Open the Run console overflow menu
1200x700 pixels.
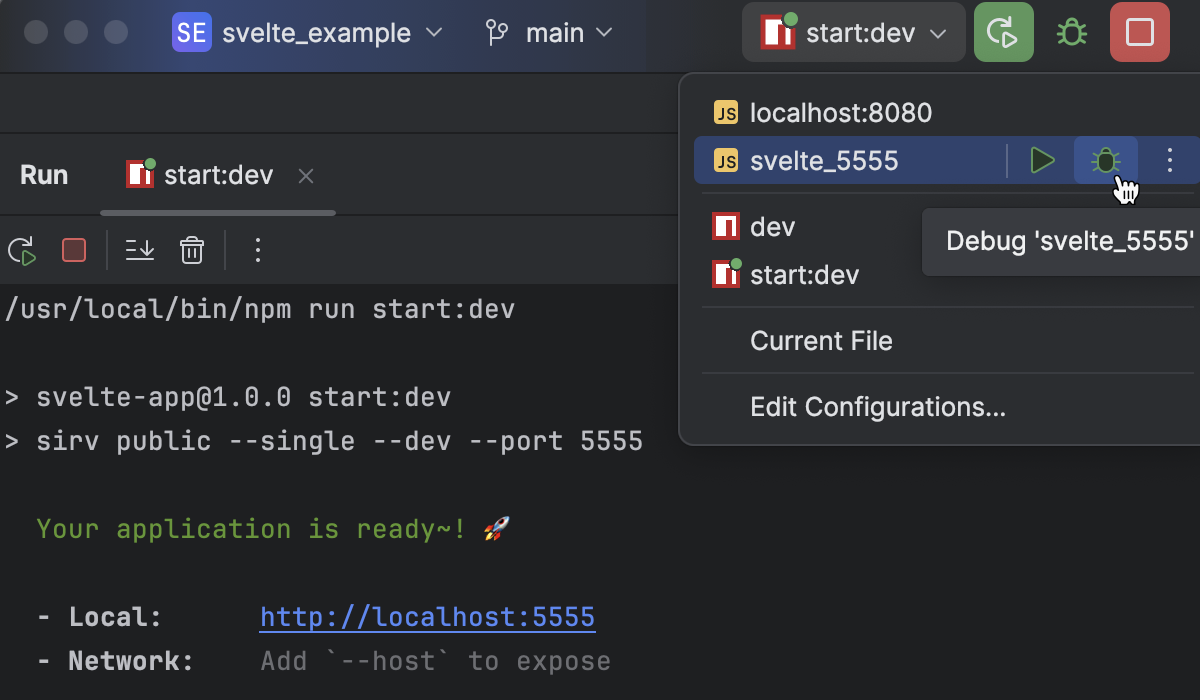pos(258,250)
